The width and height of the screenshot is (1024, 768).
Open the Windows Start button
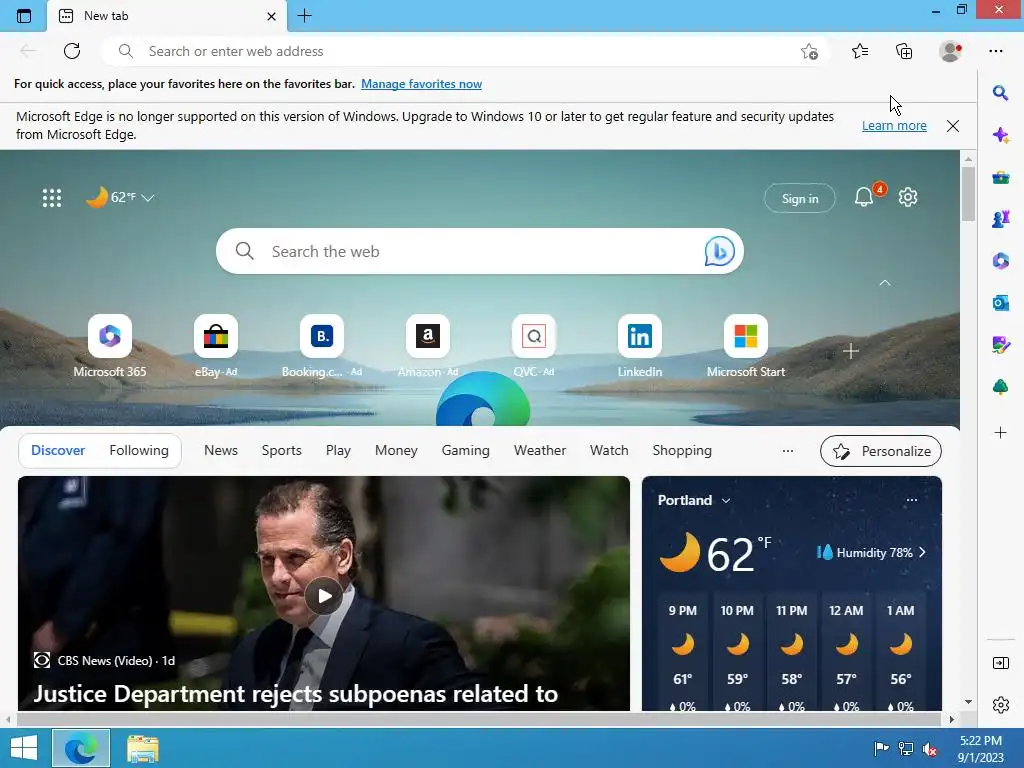[24, 748]
